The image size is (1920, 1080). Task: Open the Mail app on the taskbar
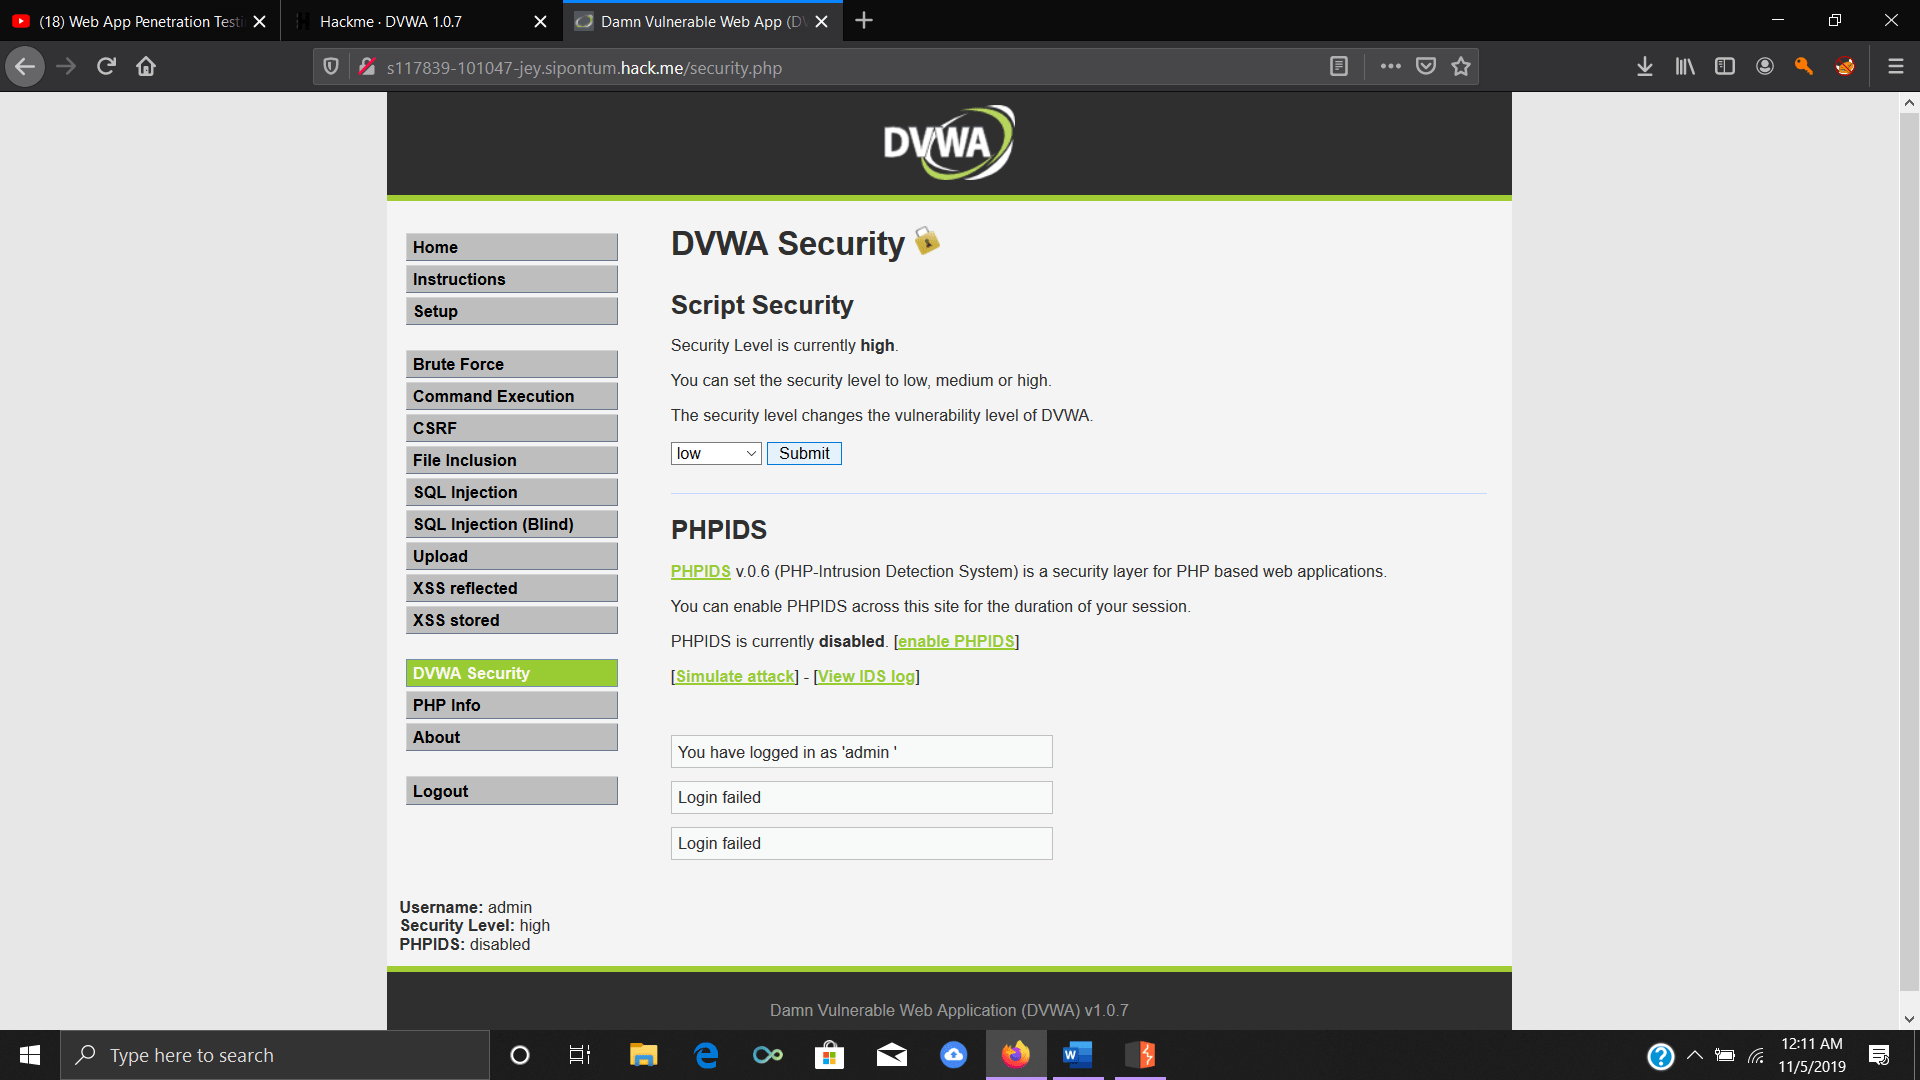click(892, 1055)
